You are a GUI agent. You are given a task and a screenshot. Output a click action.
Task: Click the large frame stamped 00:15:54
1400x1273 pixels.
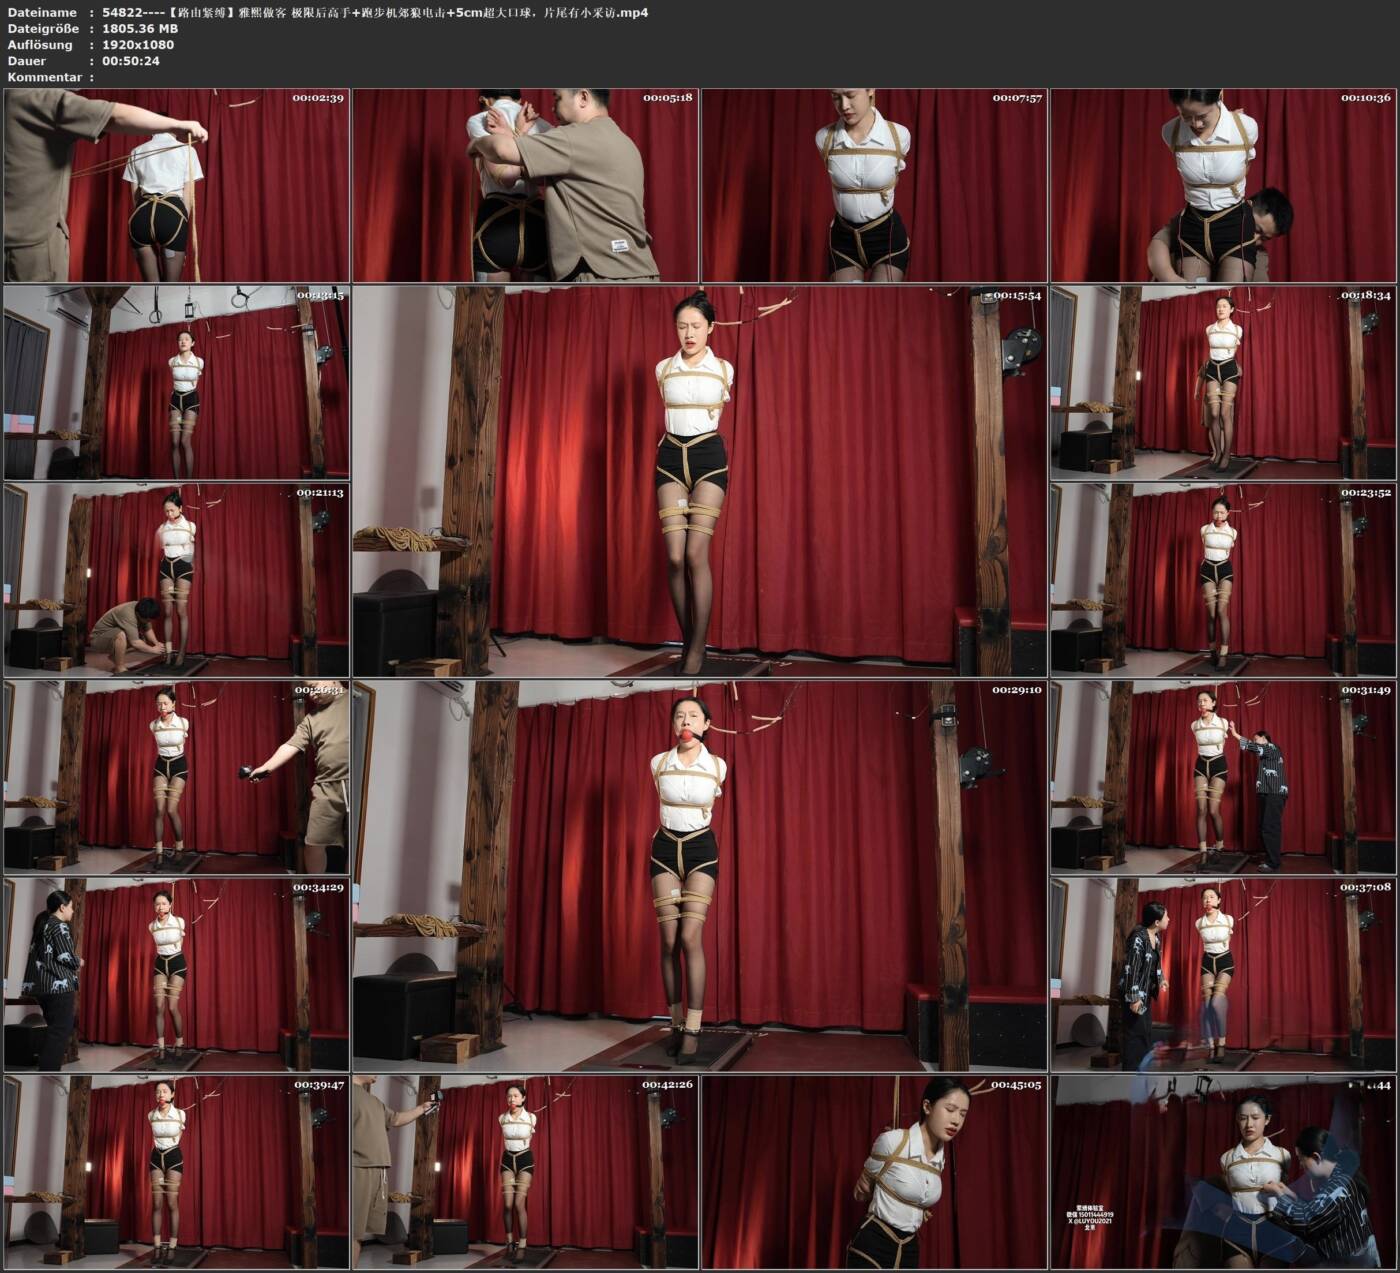tap(700, 481)
